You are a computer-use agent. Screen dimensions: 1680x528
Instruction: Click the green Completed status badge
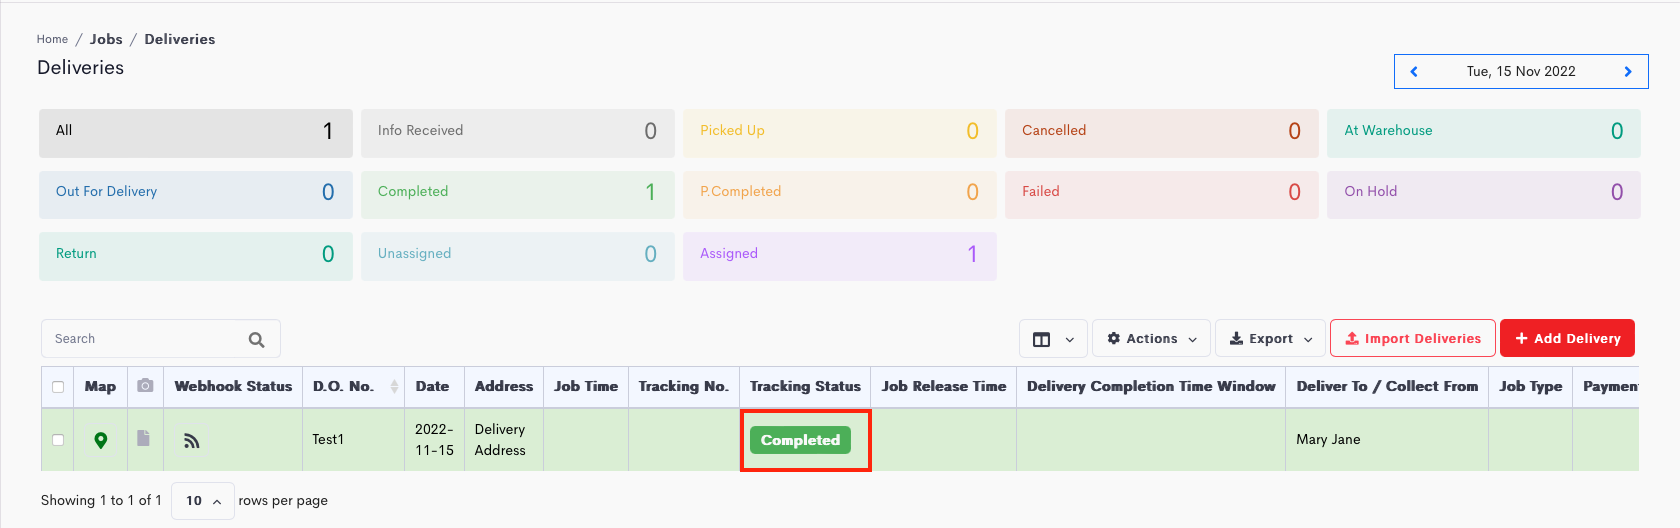[800, 440]
